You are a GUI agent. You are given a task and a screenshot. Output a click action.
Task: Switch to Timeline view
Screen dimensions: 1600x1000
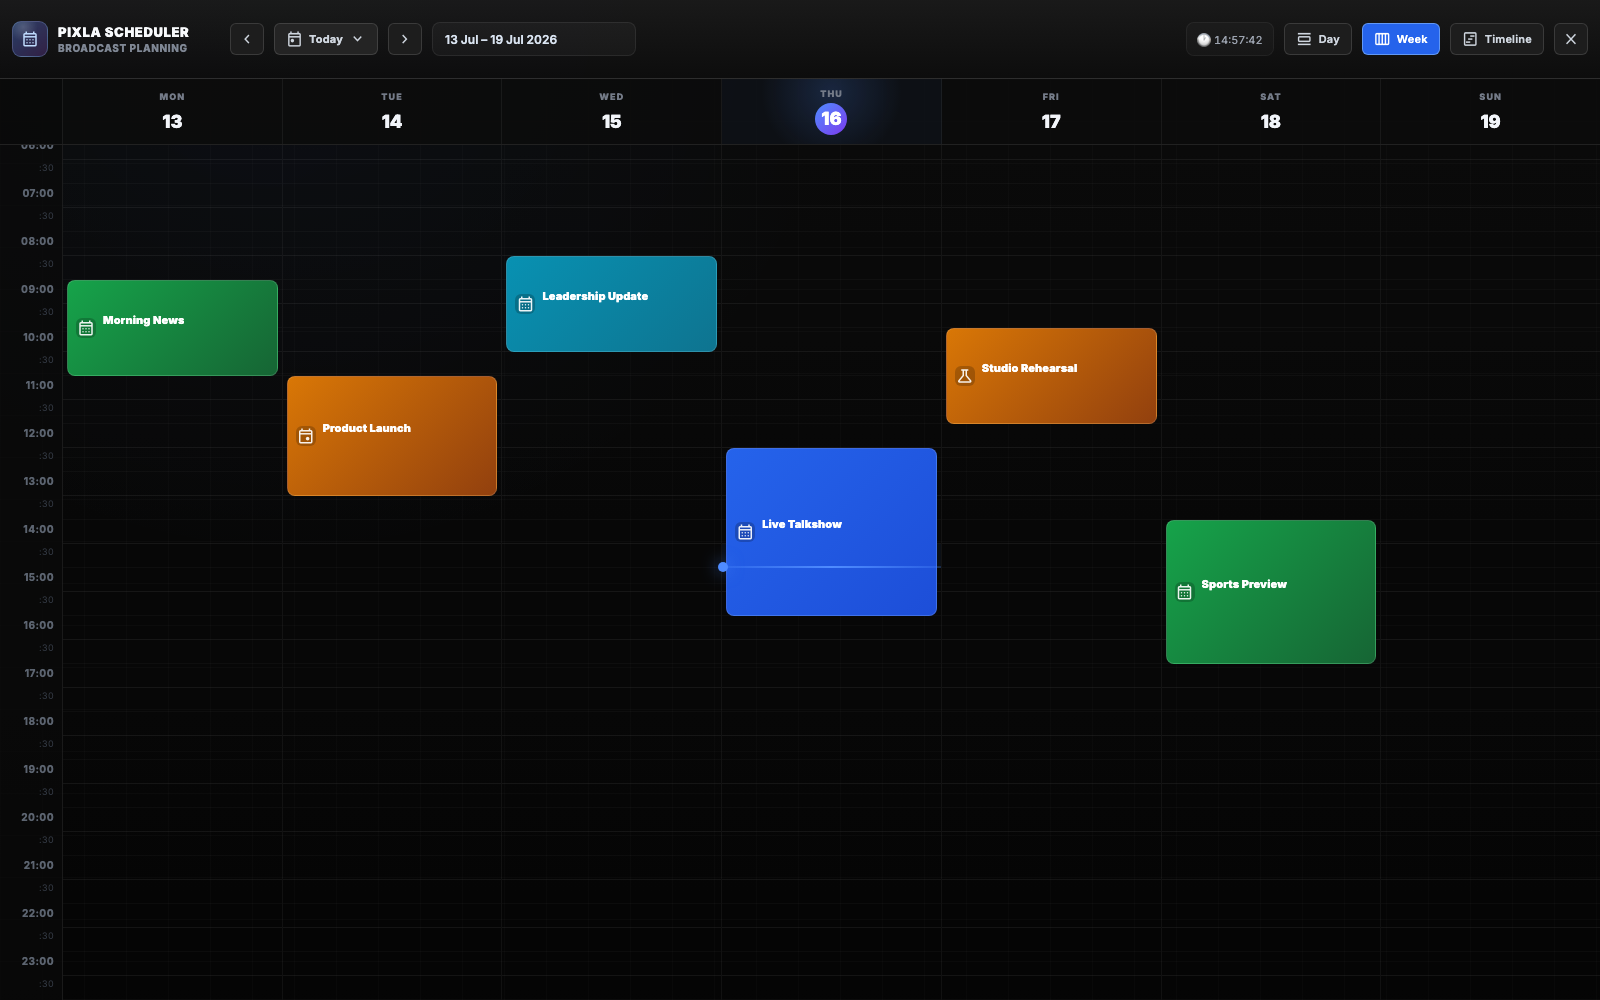(x=1497, y=39)
